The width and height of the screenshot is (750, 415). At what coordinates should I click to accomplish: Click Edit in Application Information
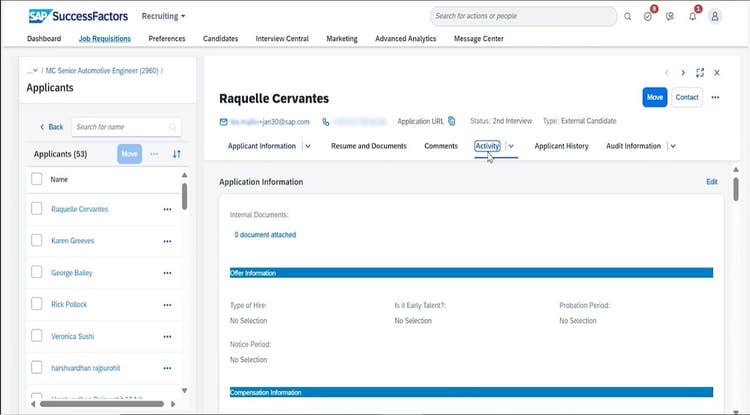click(x=712, y=182)
